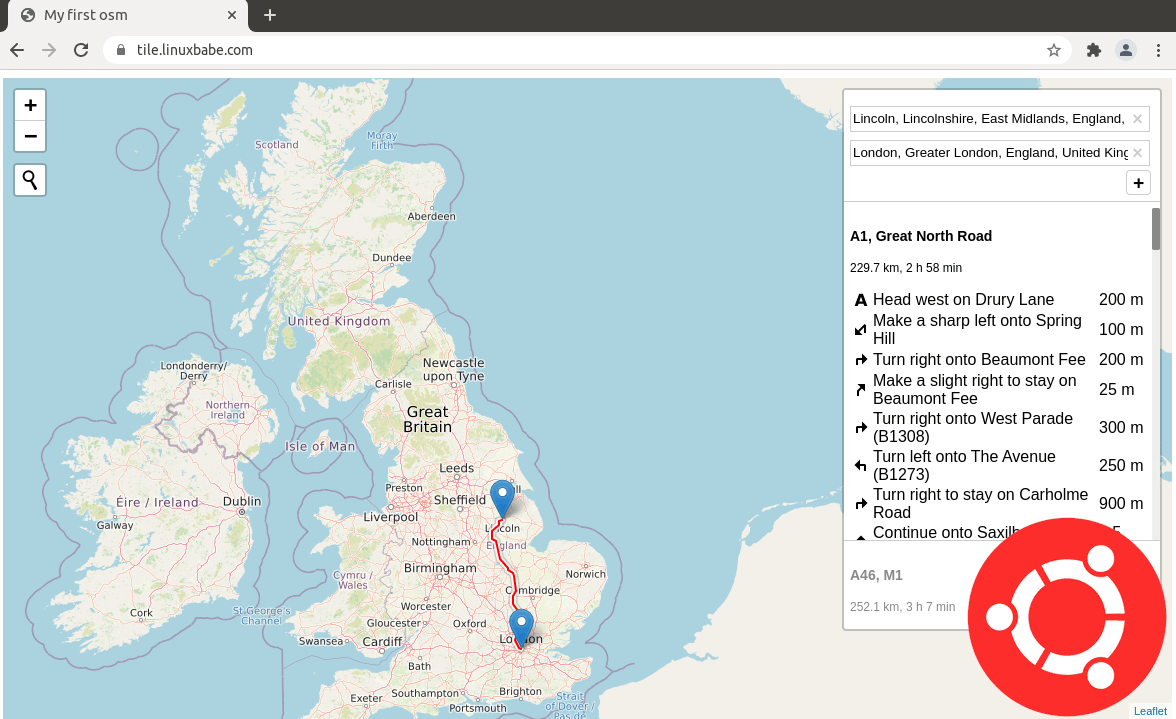1176x719 pixels.
Task: Open the map search magnifier tool
Action: [x=30, y=180]
